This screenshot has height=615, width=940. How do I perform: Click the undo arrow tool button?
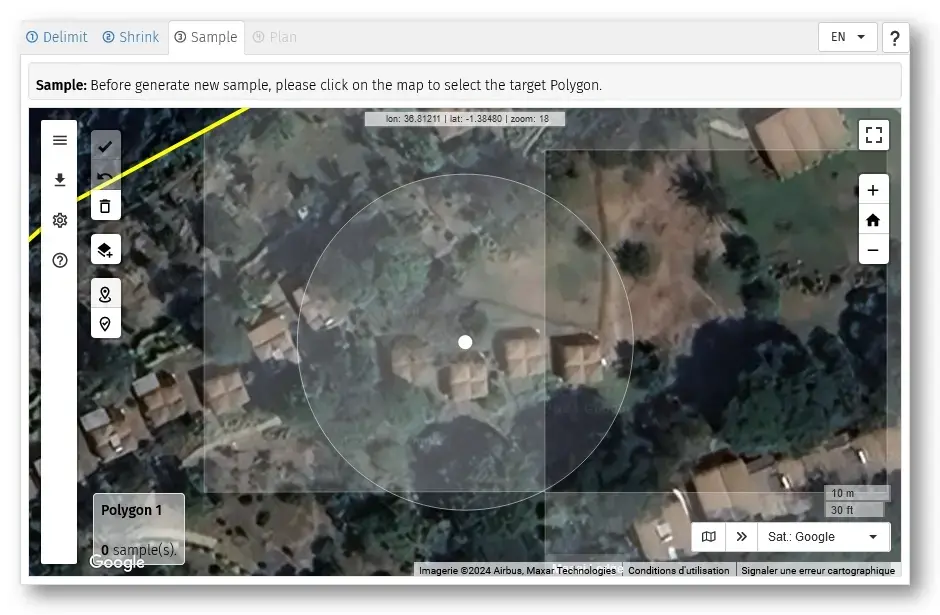[x=105, y=177]
